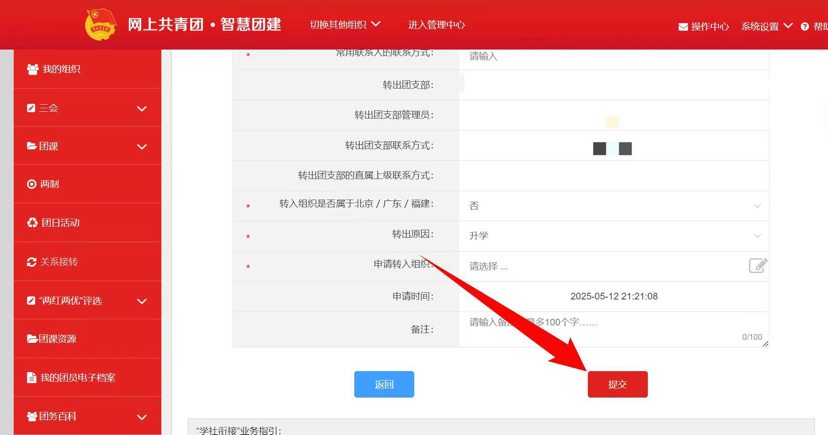Click the red 提交 button

pos(617,384)
